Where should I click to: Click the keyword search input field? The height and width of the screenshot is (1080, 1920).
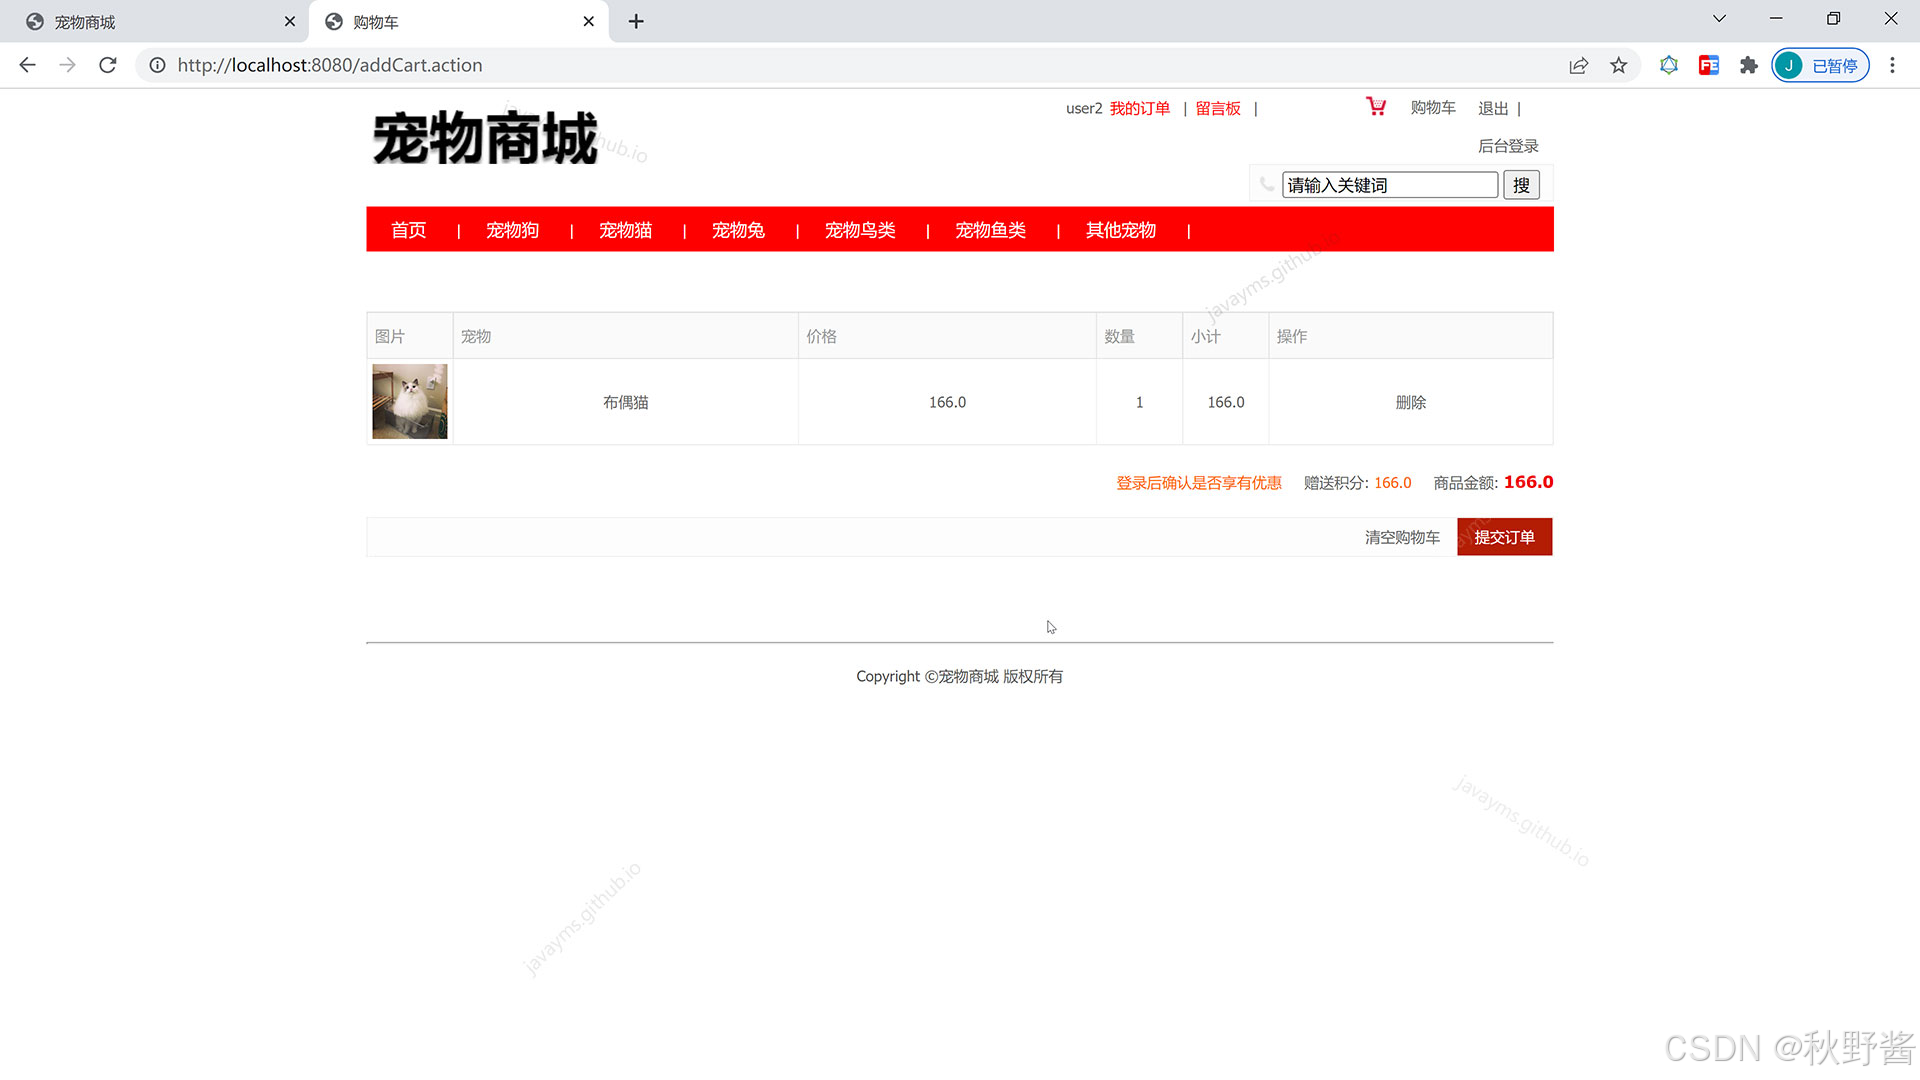point(1389,185)
